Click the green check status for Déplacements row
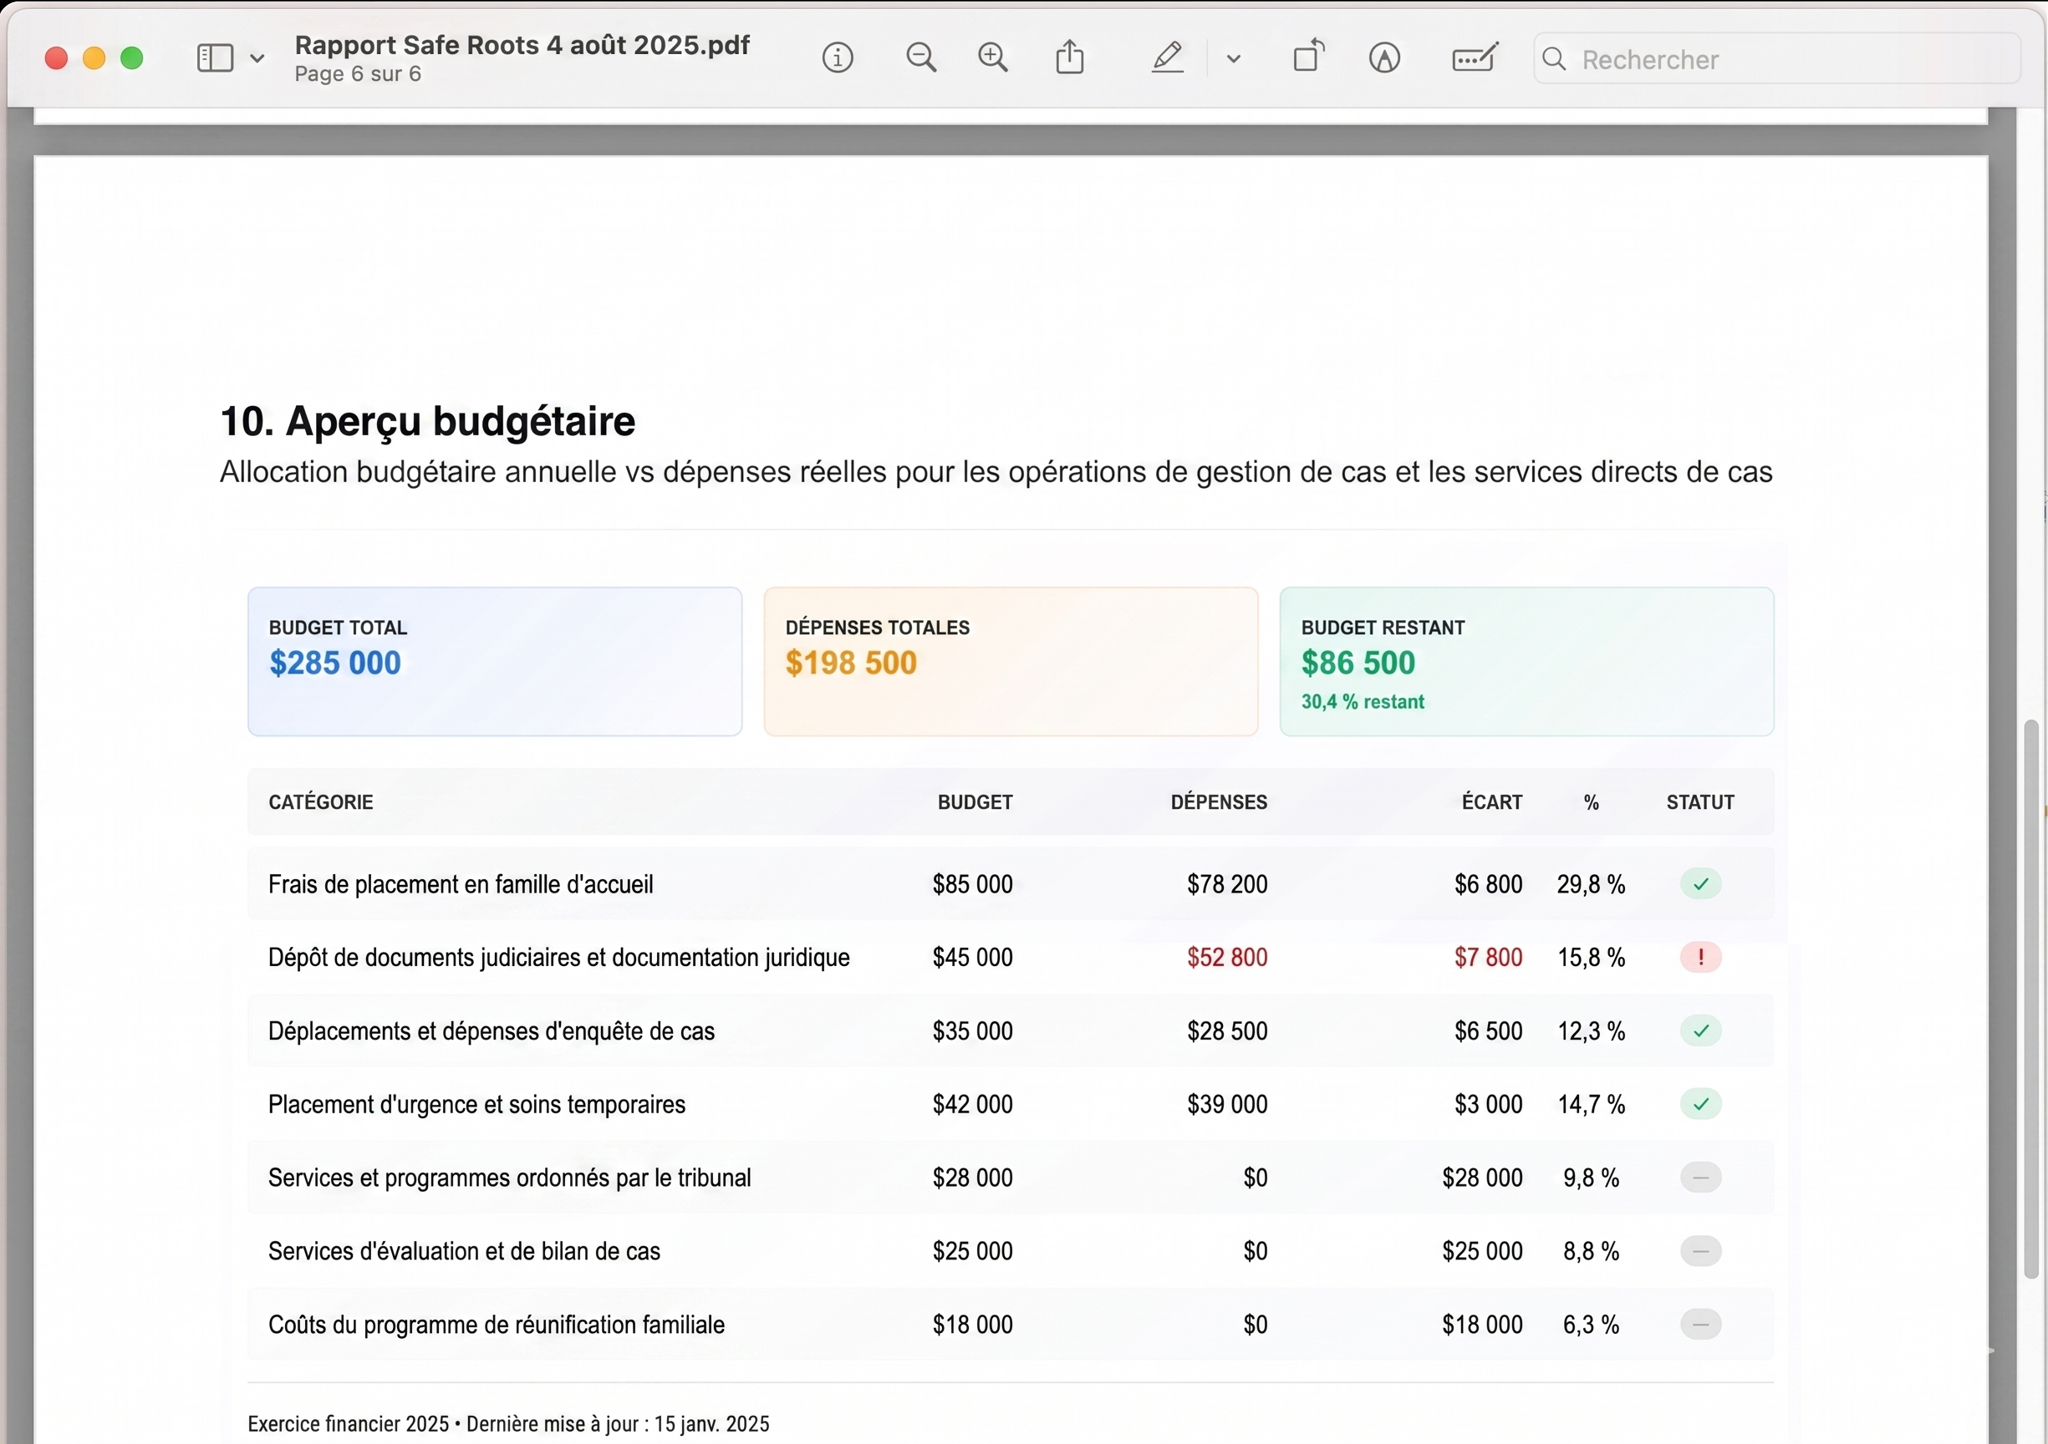This screenshot has height=1444, width=2048. click(x=1700, y=1031)
